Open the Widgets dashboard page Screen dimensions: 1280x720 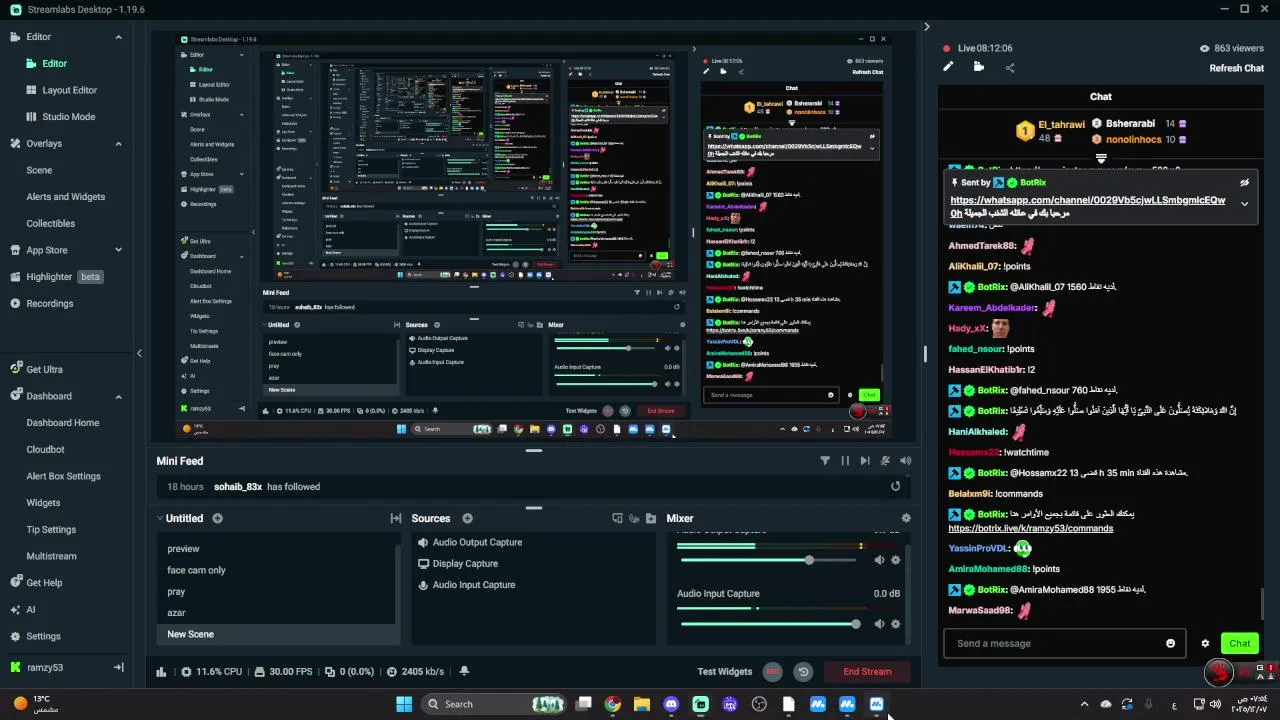click(x=43, y=503)
